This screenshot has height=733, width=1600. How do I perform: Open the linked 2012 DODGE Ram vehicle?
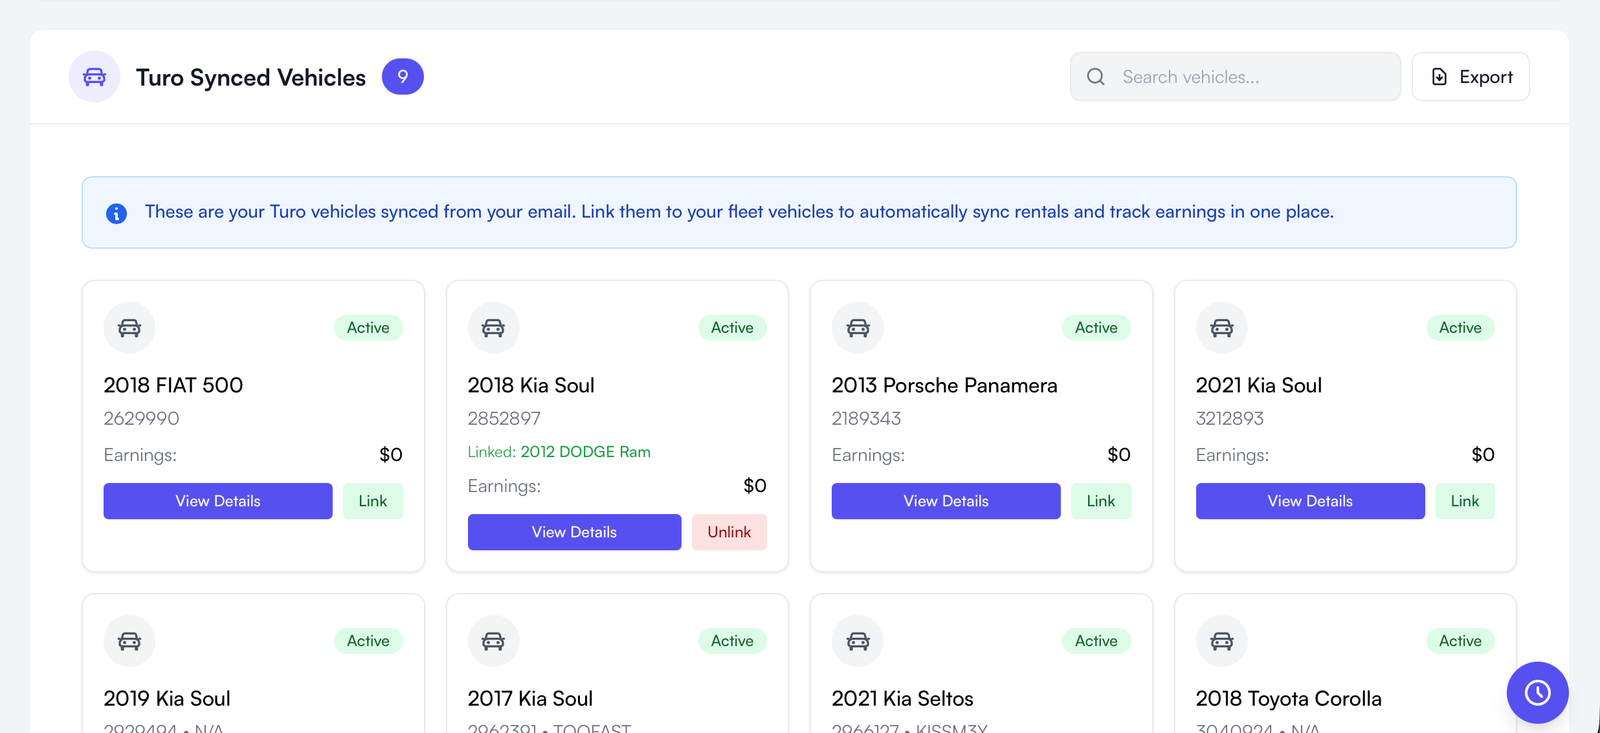tap(586, 451)
